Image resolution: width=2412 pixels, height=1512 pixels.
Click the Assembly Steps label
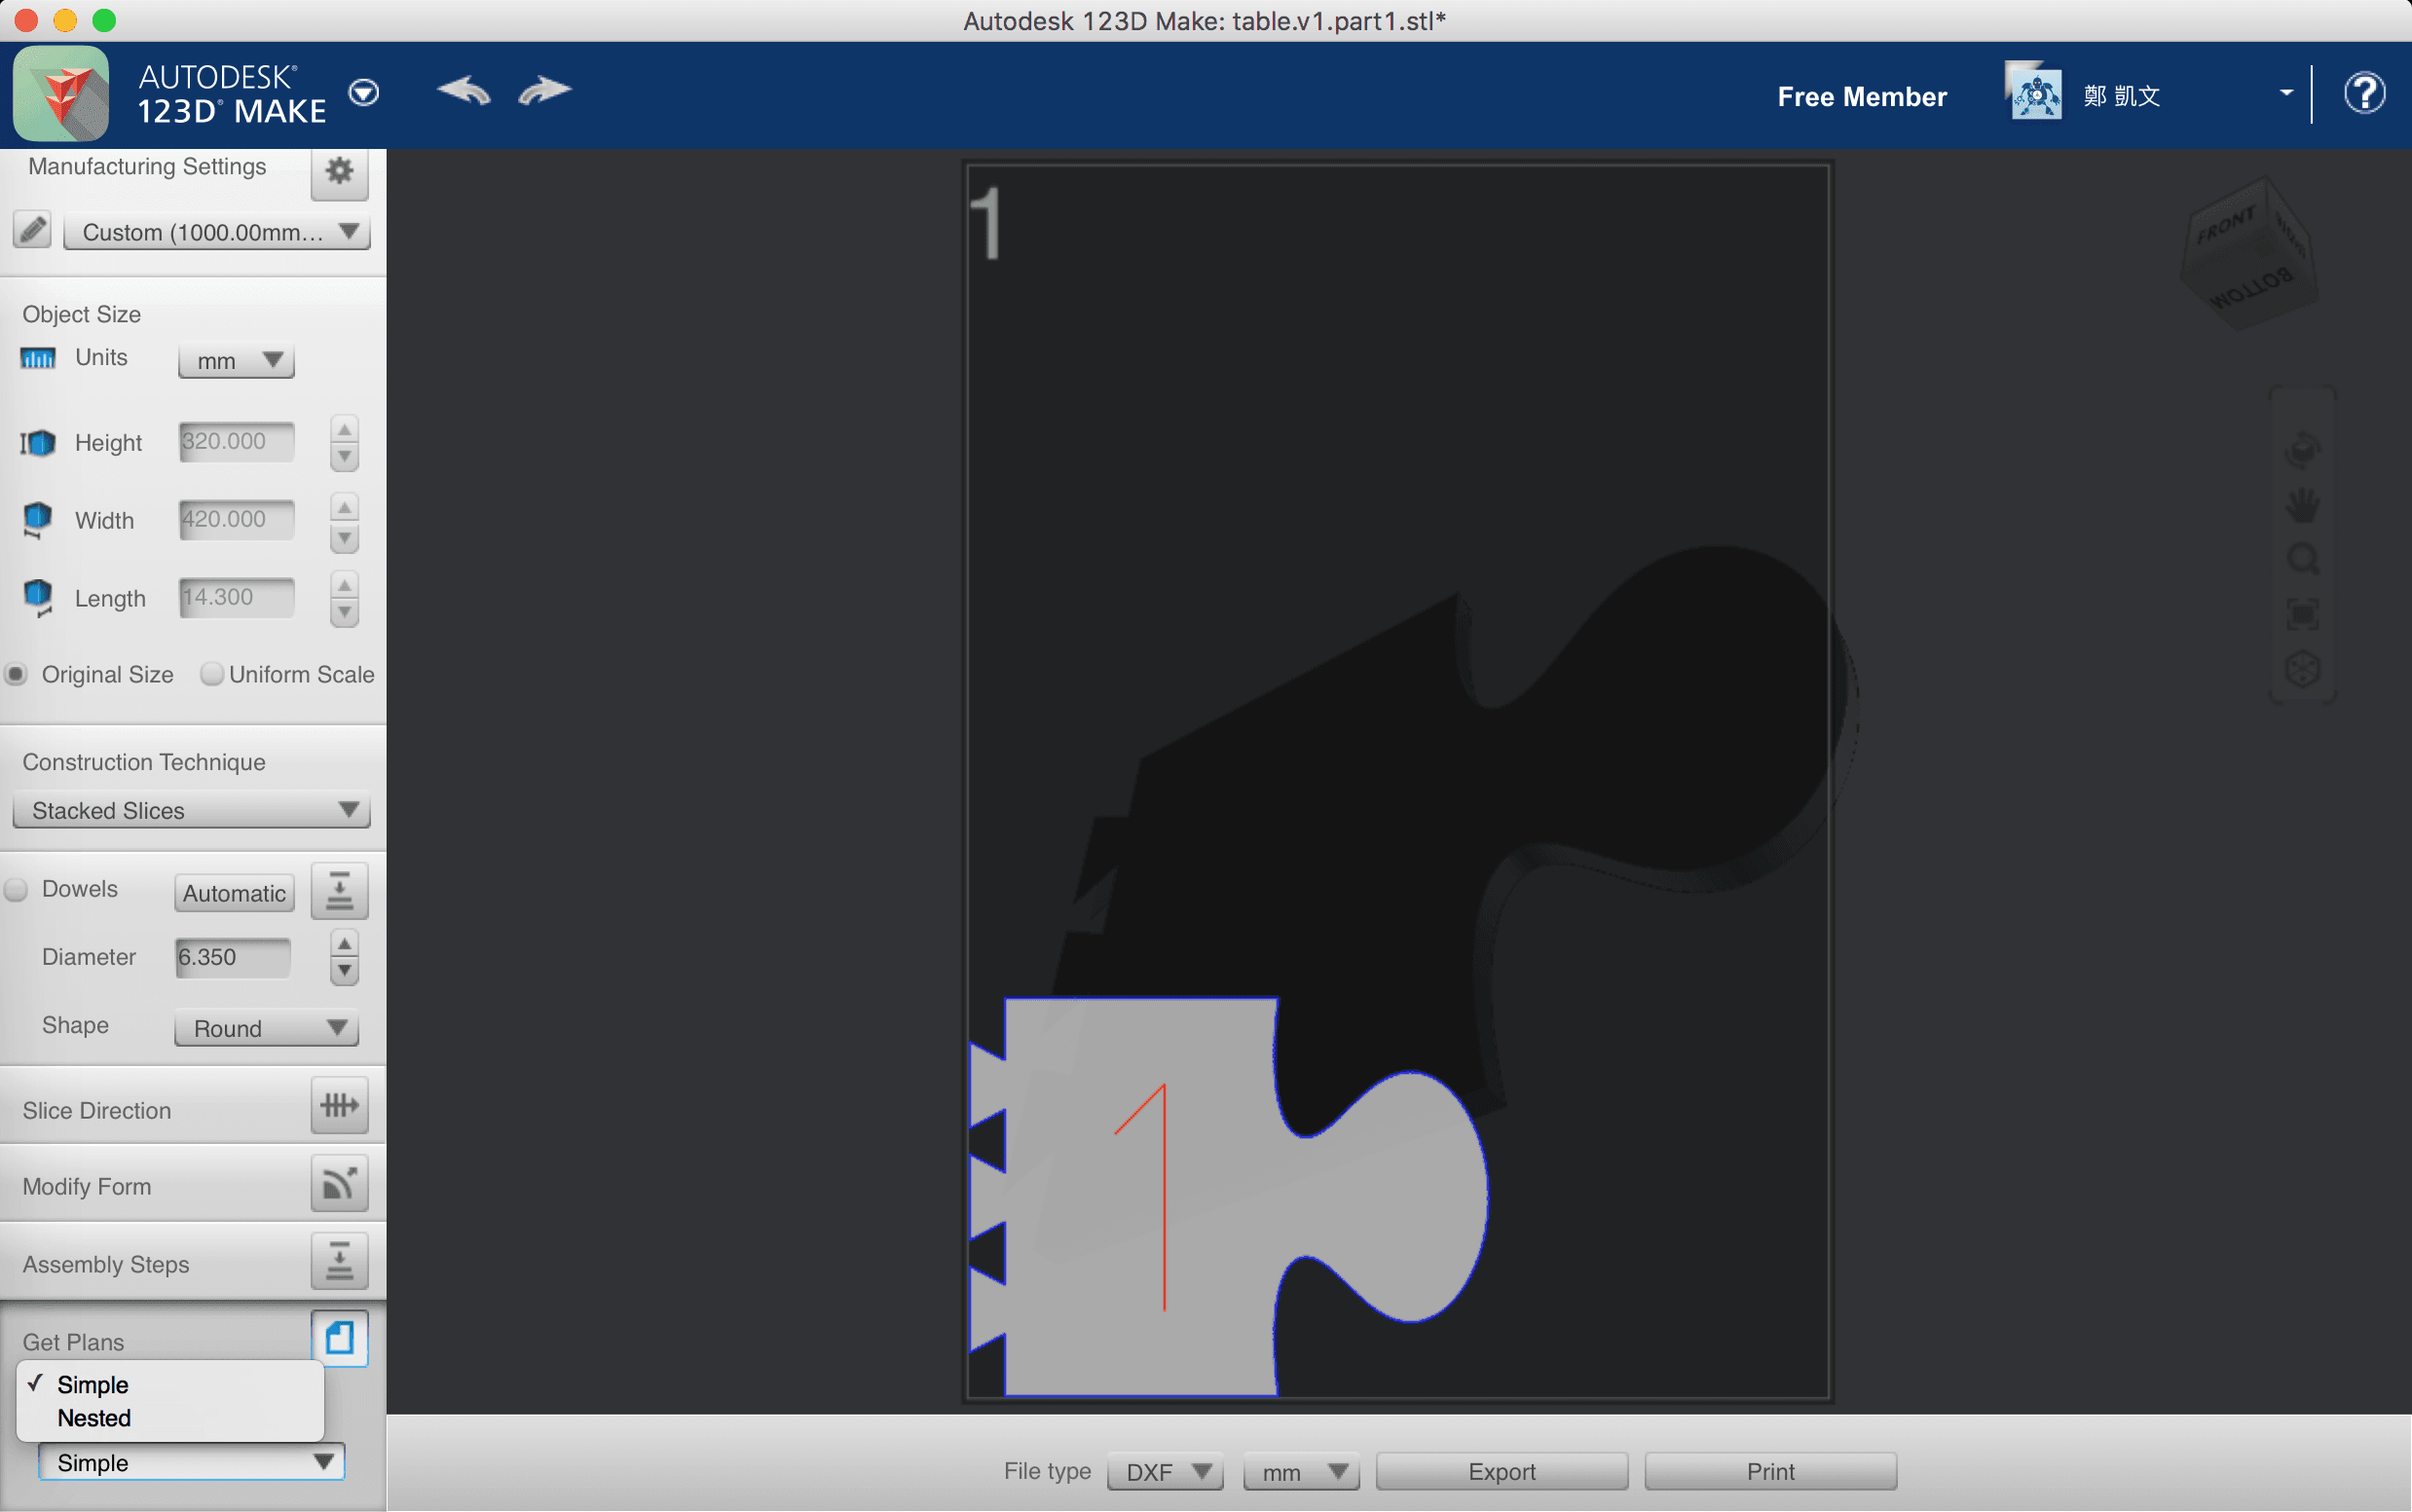pyautogui.click(x=106, y=1264)
